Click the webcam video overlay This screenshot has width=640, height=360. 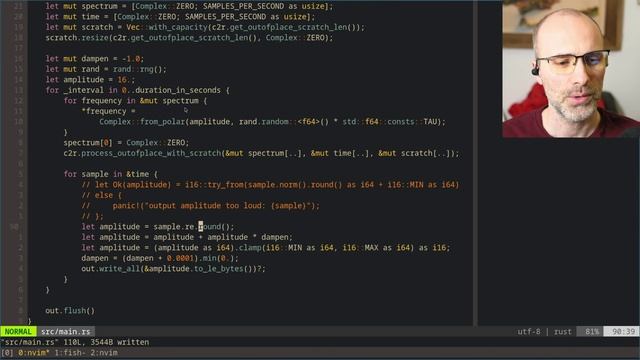coord(571,69)
